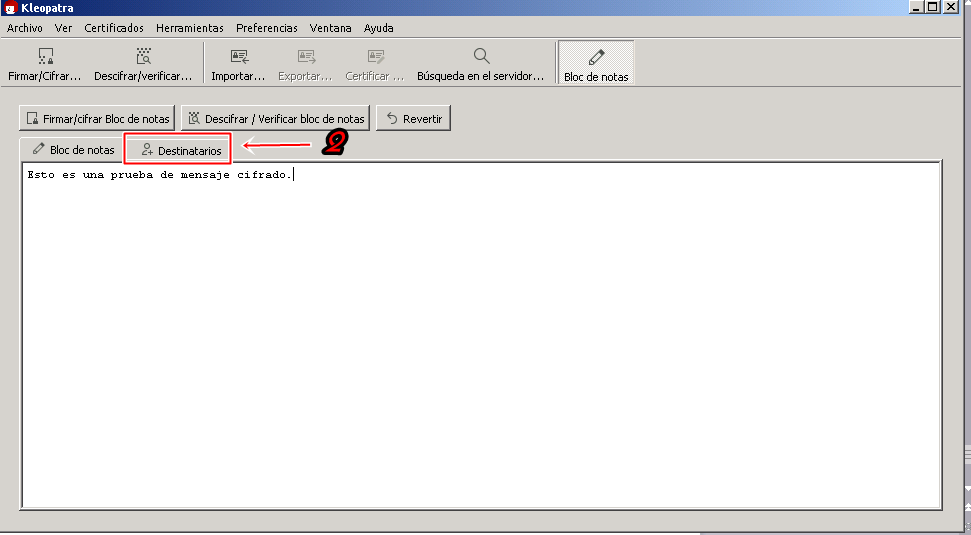Close the Kleopatra window
The height and width of the screenshot is (535, 971).
(x=951, y=7)
